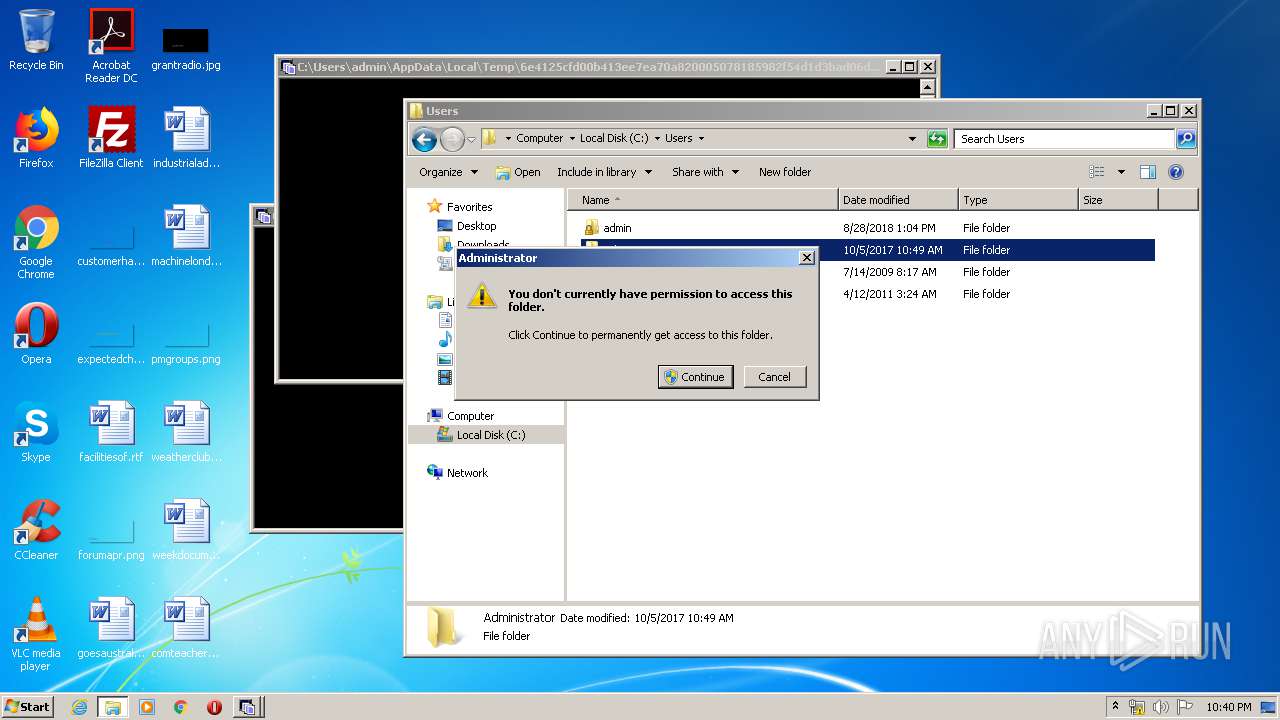Image resolution: width=1280 pixels, height=720 pixels.
Task: Show hidden system tray icons
Action: pyautogui.click(x=1115, y=707)
